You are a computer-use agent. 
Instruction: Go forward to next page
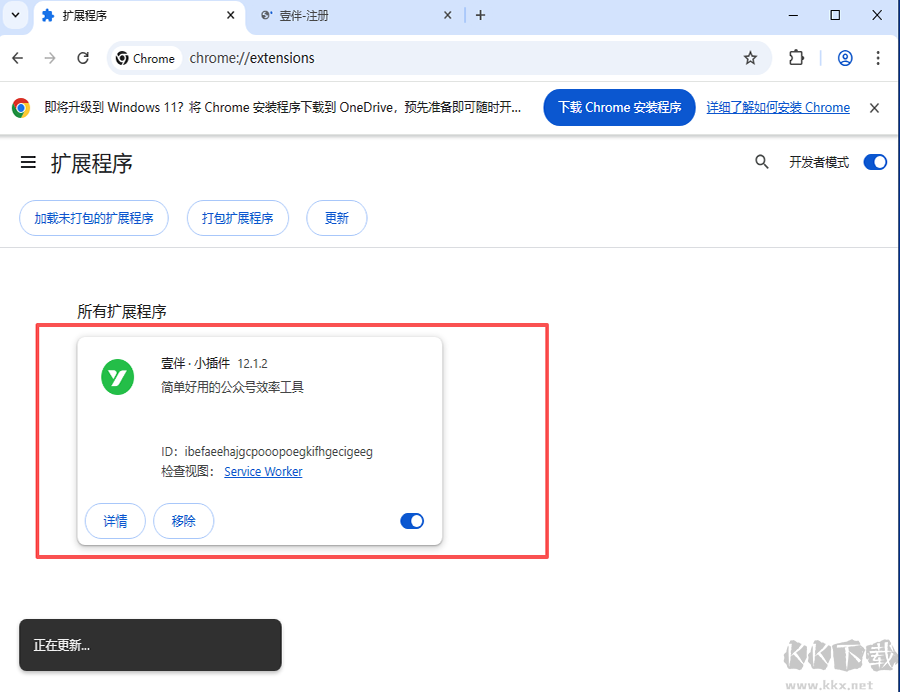coord(50,58)
